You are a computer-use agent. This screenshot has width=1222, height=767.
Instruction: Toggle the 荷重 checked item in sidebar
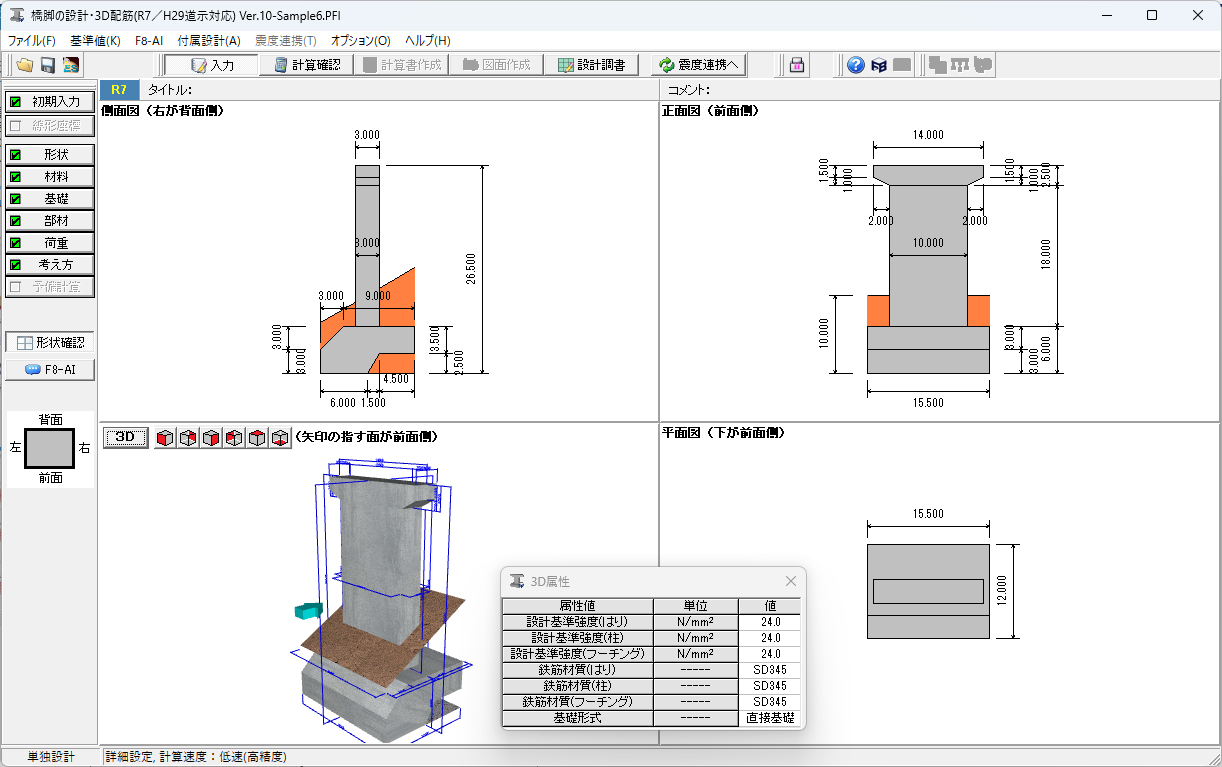[50, 242]
